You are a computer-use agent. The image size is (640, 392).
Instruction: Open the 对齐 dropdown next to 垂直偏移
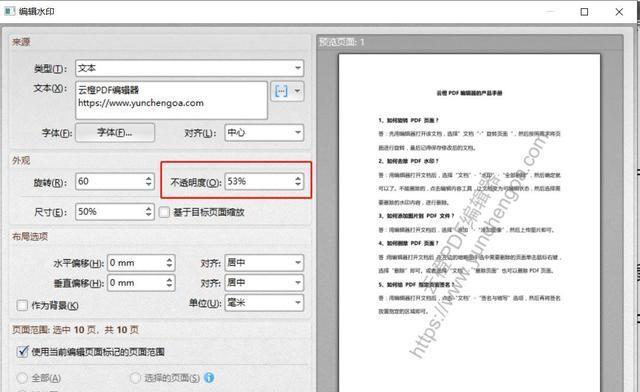[264, 283]
